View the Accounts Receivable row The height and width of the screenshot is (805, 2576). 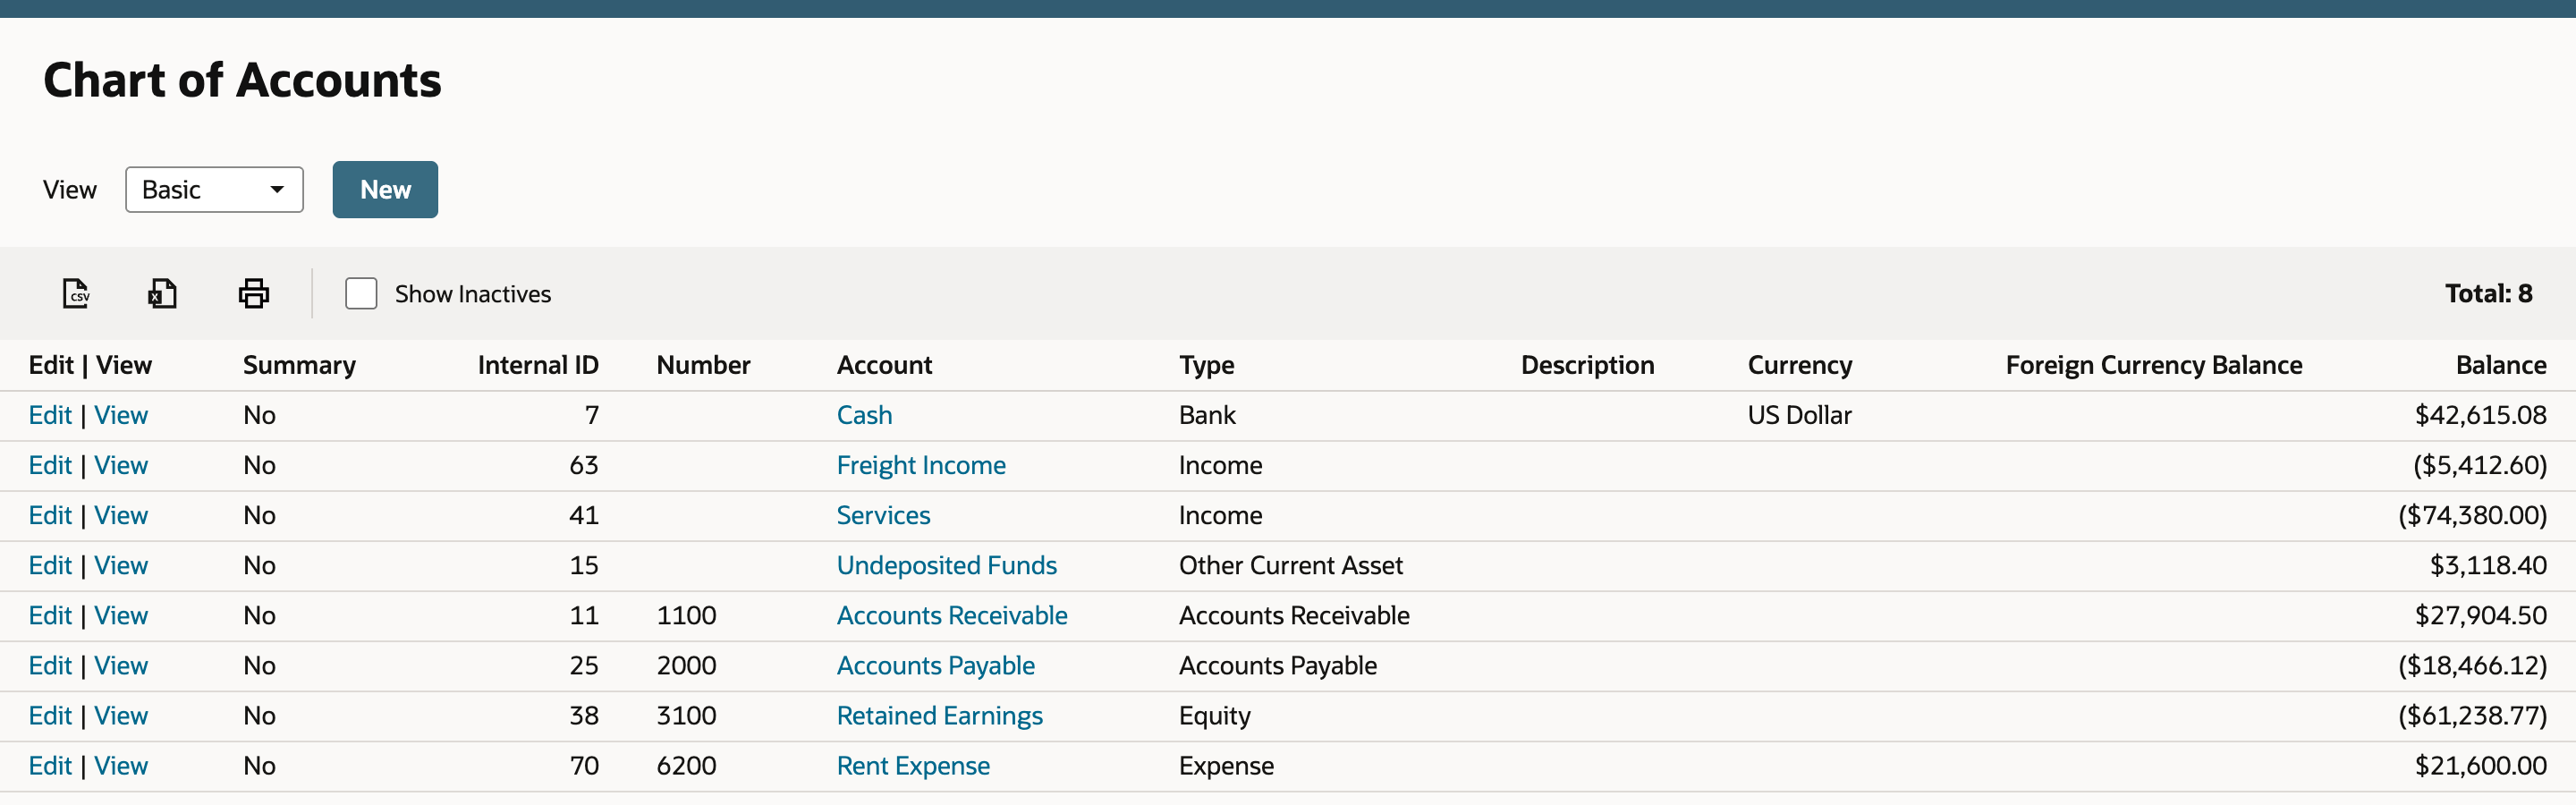coord(121,615)
